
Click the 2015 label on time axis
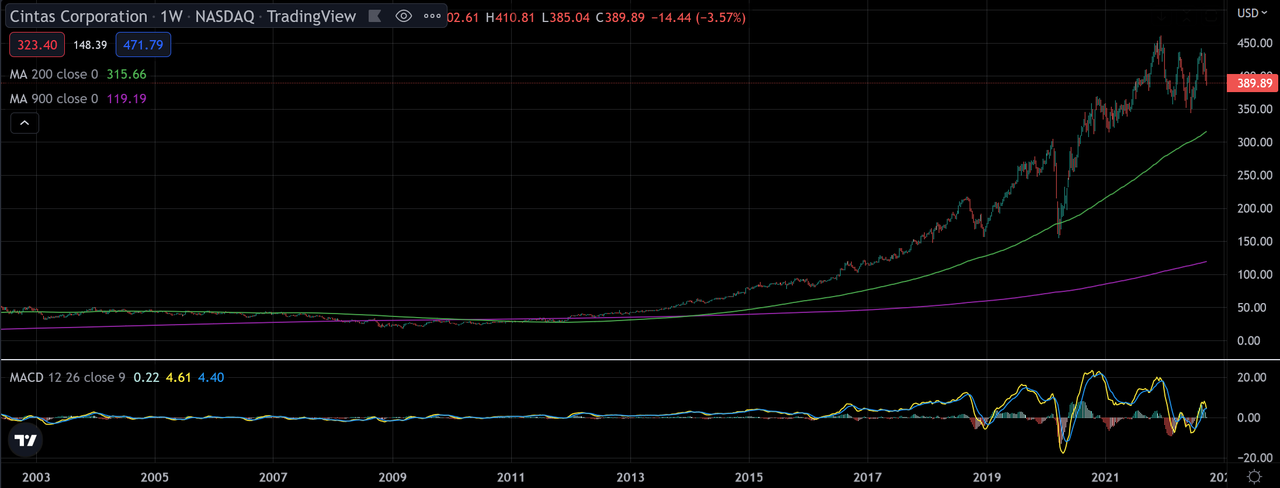tap(749, 478)
